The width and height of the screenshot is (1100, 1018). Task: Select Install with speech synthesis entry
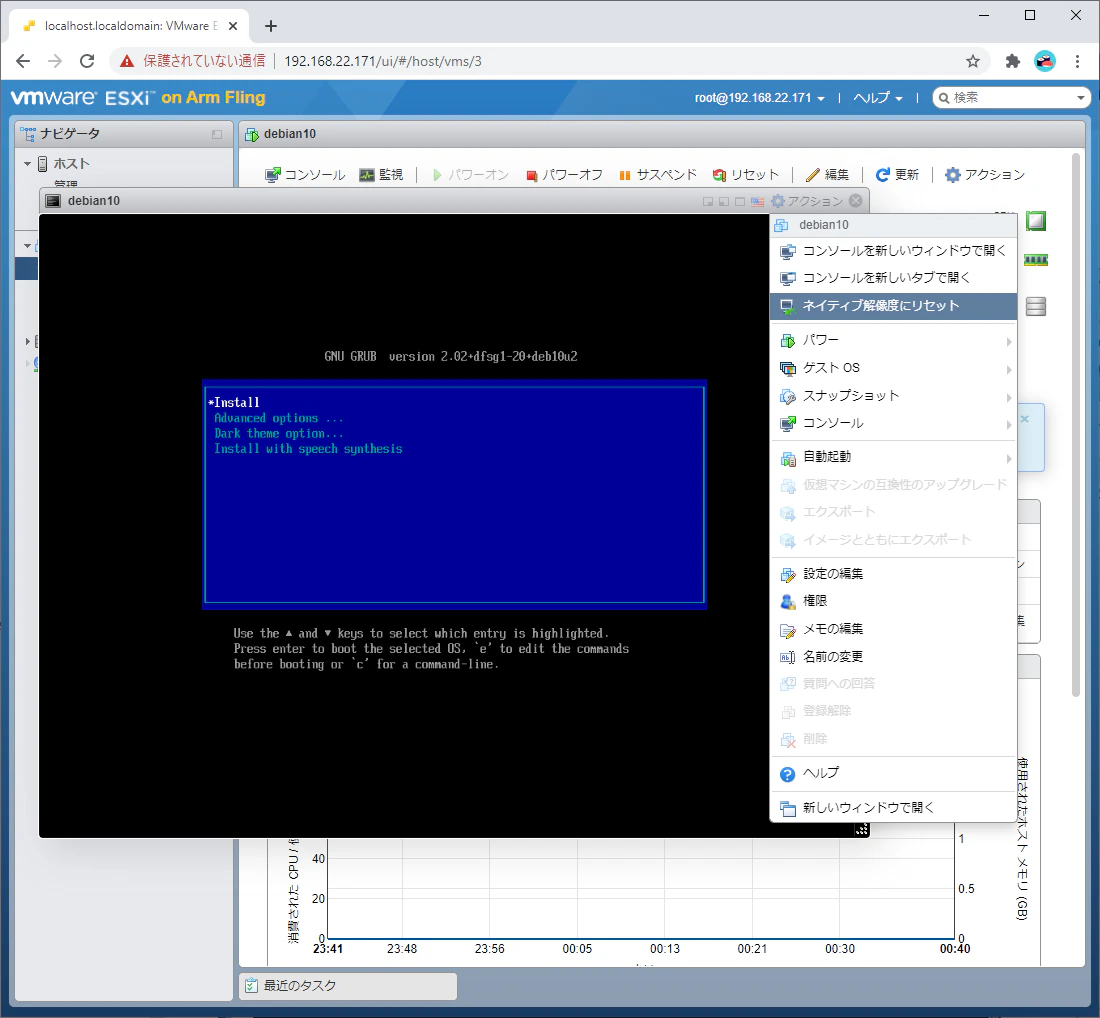pos(308,449)
